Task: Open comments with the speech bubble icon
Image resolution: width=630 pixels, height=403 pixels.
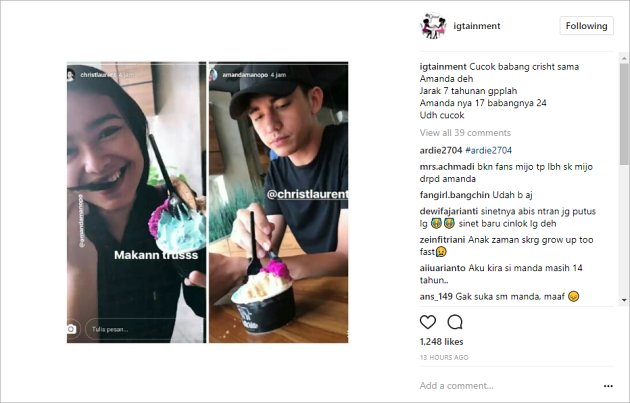Action: pos(455,322)
